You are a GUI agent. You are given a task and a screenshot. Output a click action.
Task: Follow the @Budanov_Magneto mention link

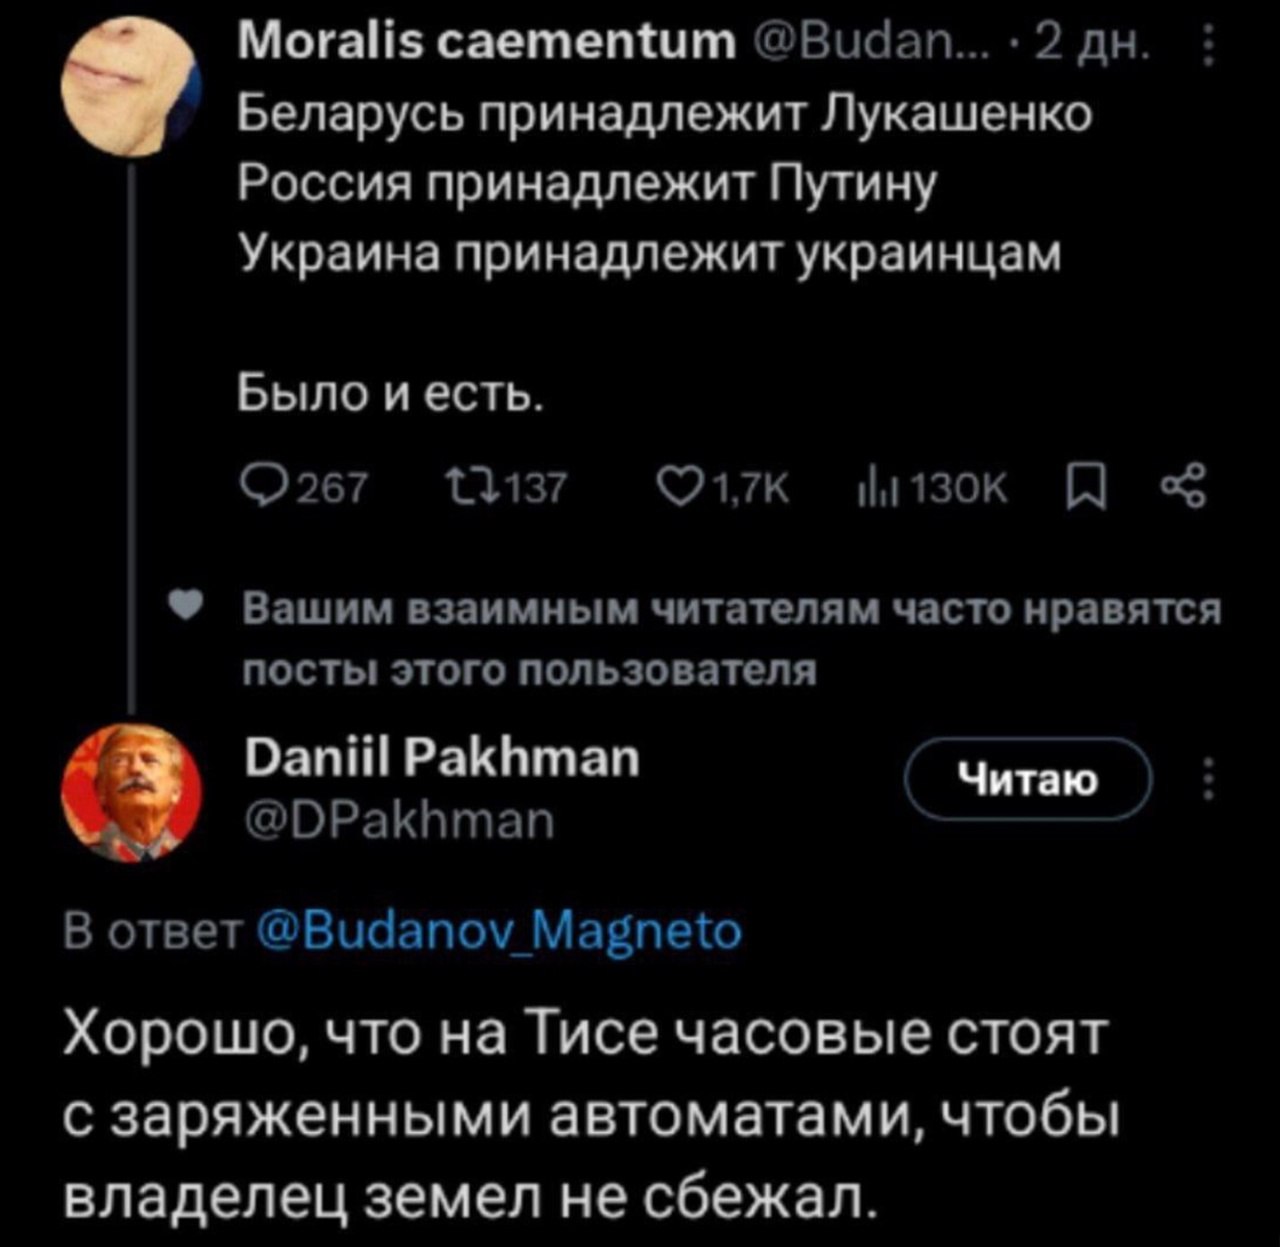500,931
